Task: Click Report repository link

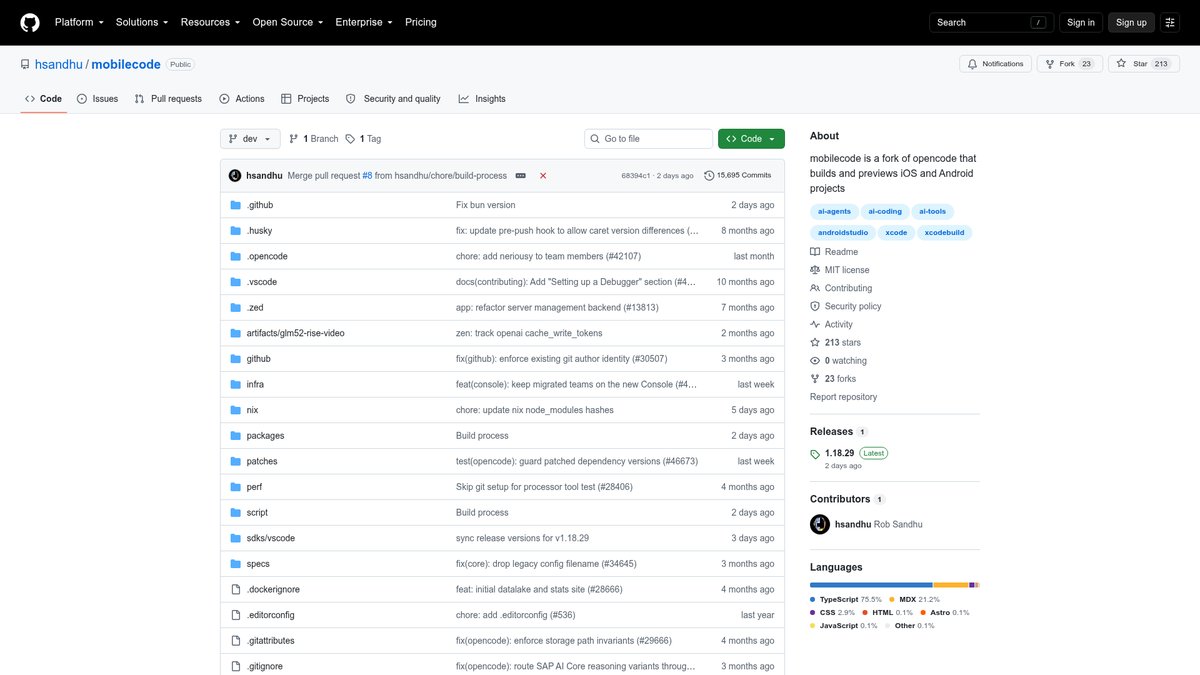Action: click(843, 397)
